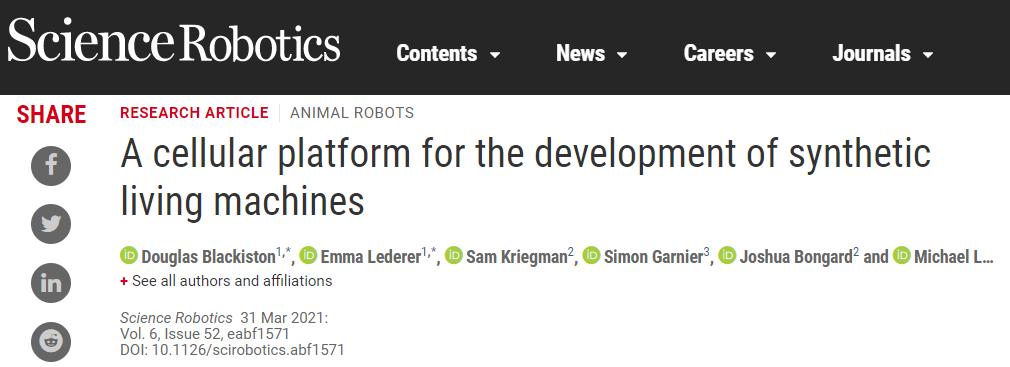The height and width of the screenshot is (367, 1010).
Task: Open the News dropdown menu
Action: (591, 53)
